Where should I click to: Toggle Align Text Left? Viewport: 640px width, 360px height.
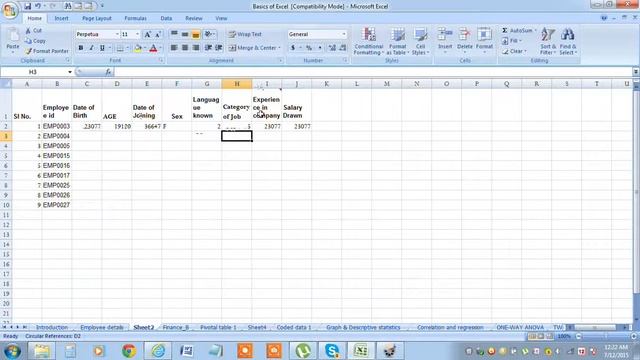(174, 48)
